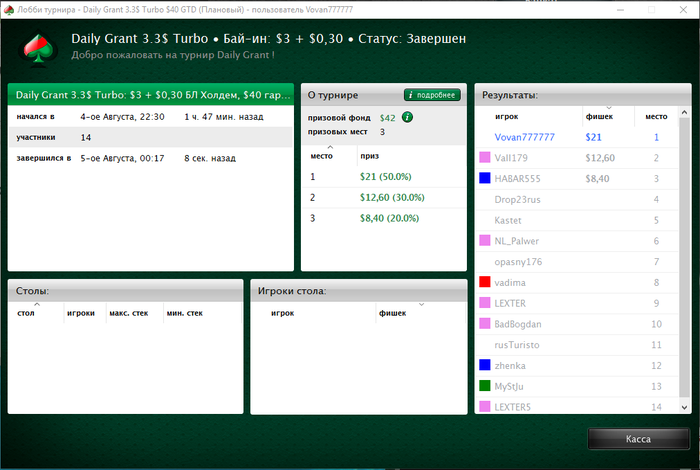This screenshot has width=700, height=470.
Task: Select player vadima in results
Action: 577,283
